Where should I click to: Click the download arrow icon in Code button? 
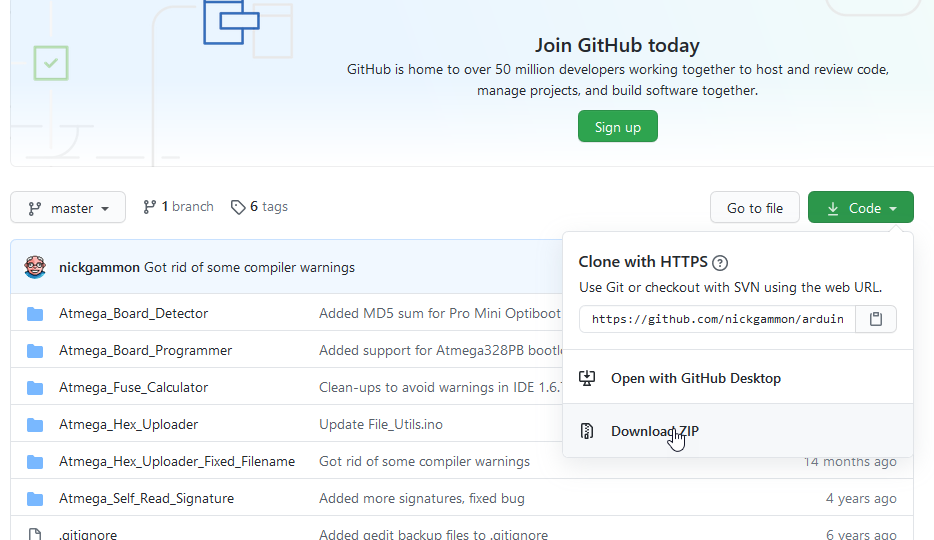pos(833,208)
